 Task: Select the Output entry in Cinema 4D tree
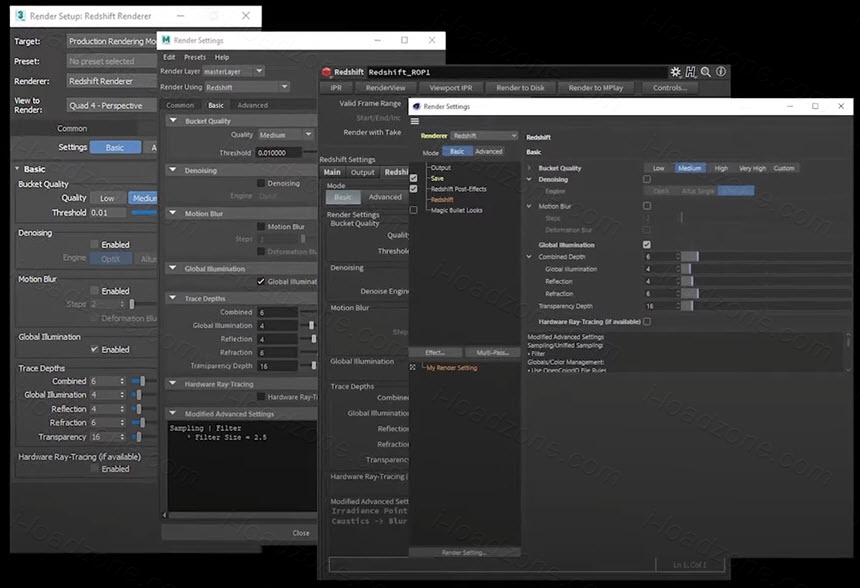click(x=441, y=168)
